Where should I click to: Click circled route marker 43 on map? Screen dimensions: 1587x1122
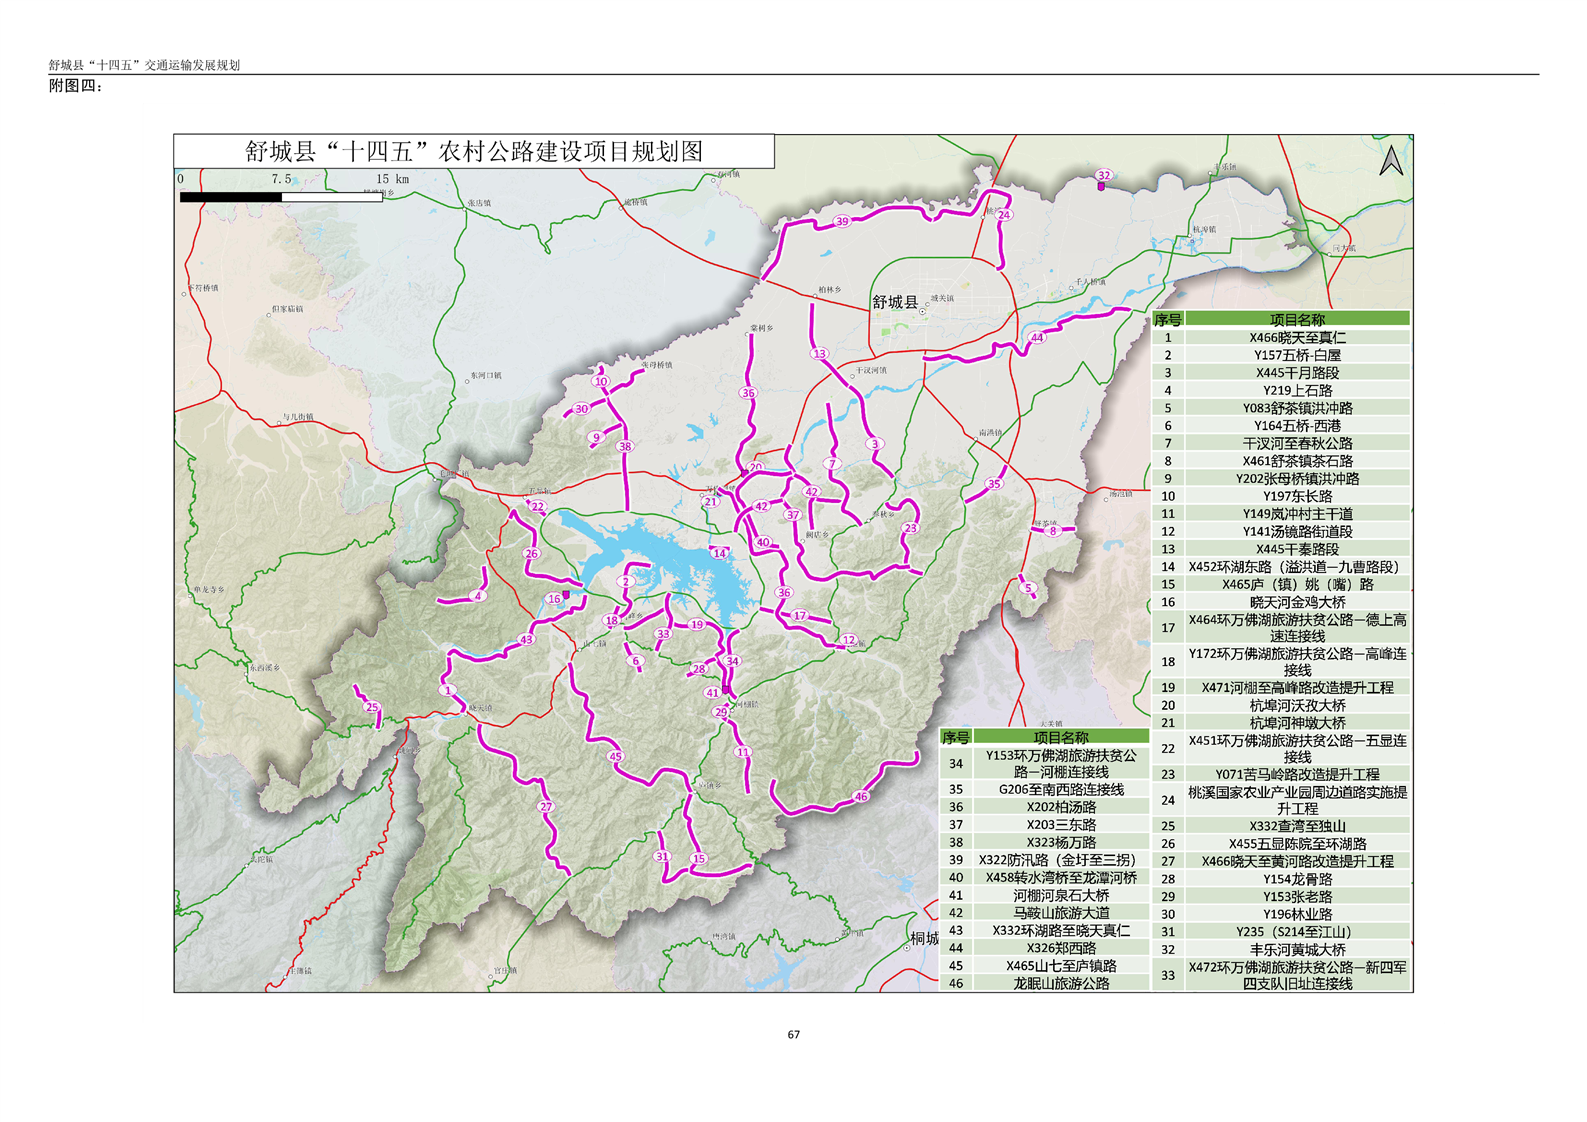(x=526, y=640)
